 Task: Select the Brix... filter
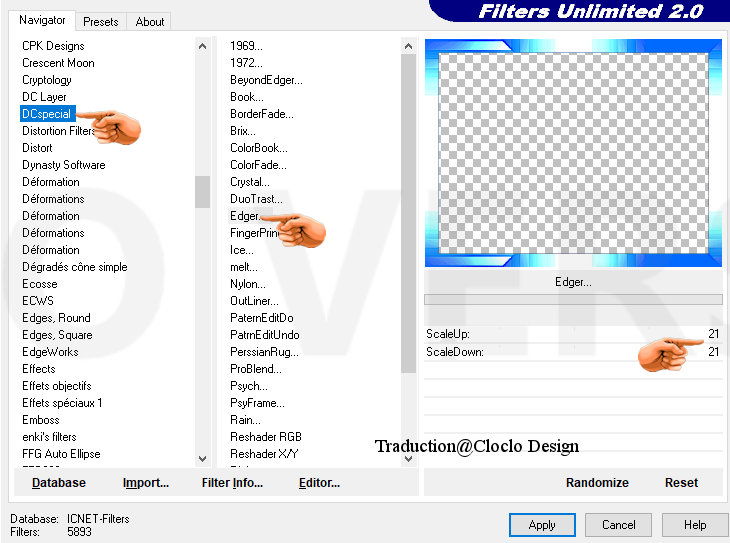pyautogui.click(x=243, y=131)
